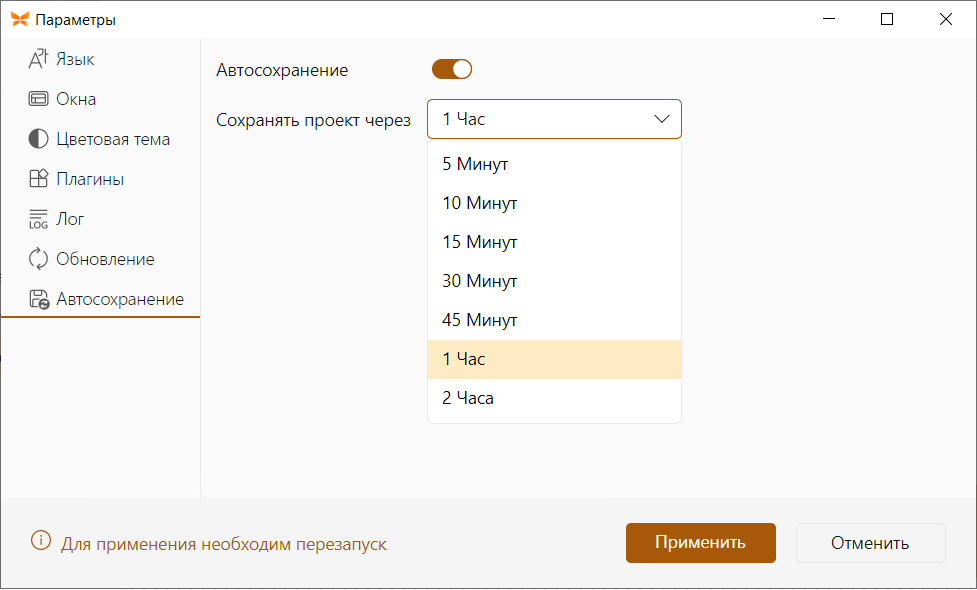The height and width of the screenshot is (590, 977).
Task: Disable the Автосохранение toggle switch
Action: (452, 69)
